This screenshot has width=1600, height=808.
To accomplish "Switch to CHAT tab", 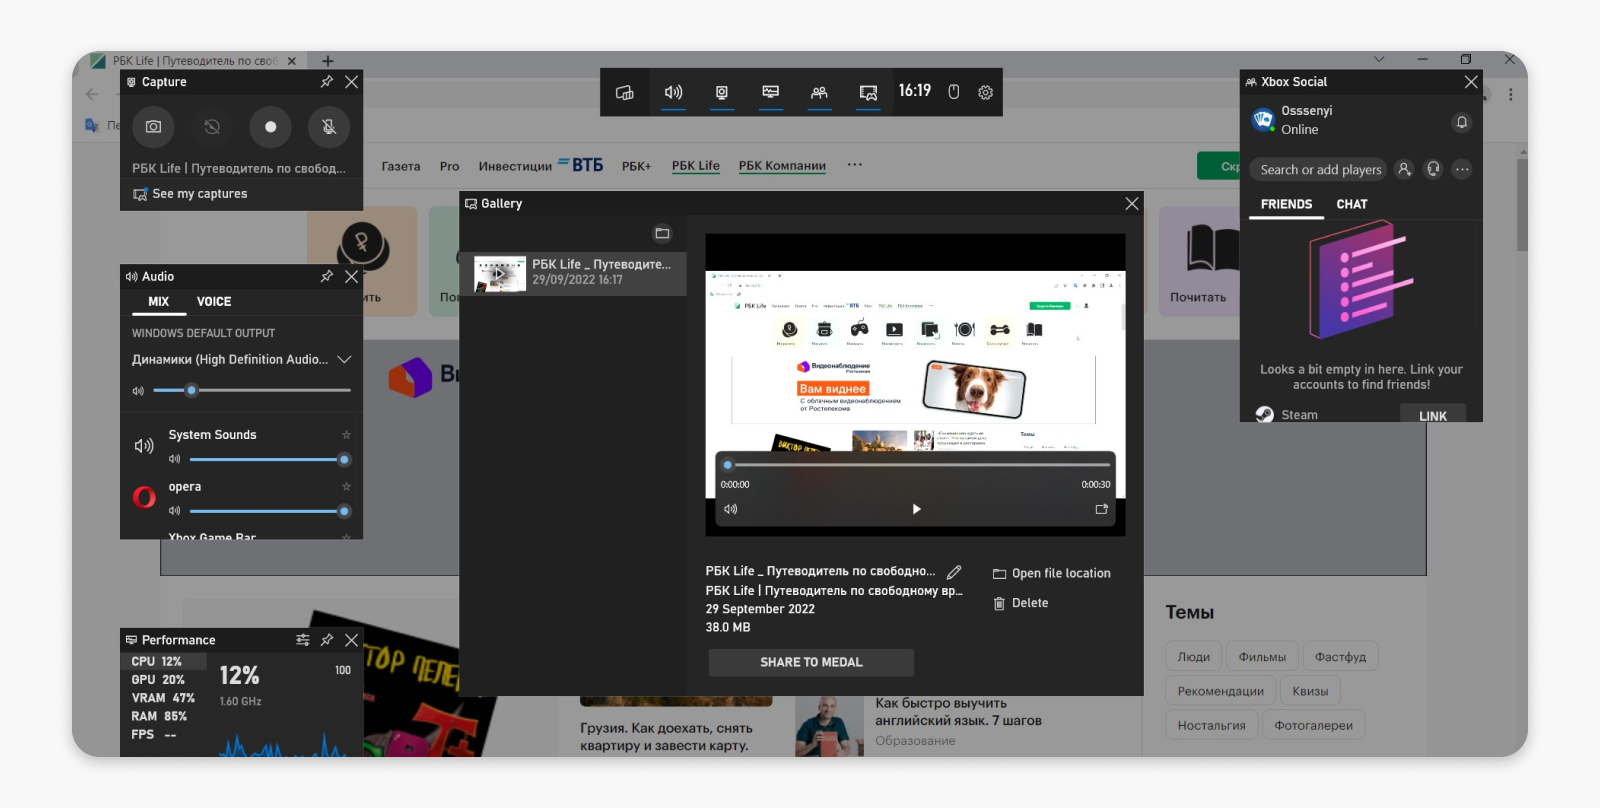I will point(1352,204).
